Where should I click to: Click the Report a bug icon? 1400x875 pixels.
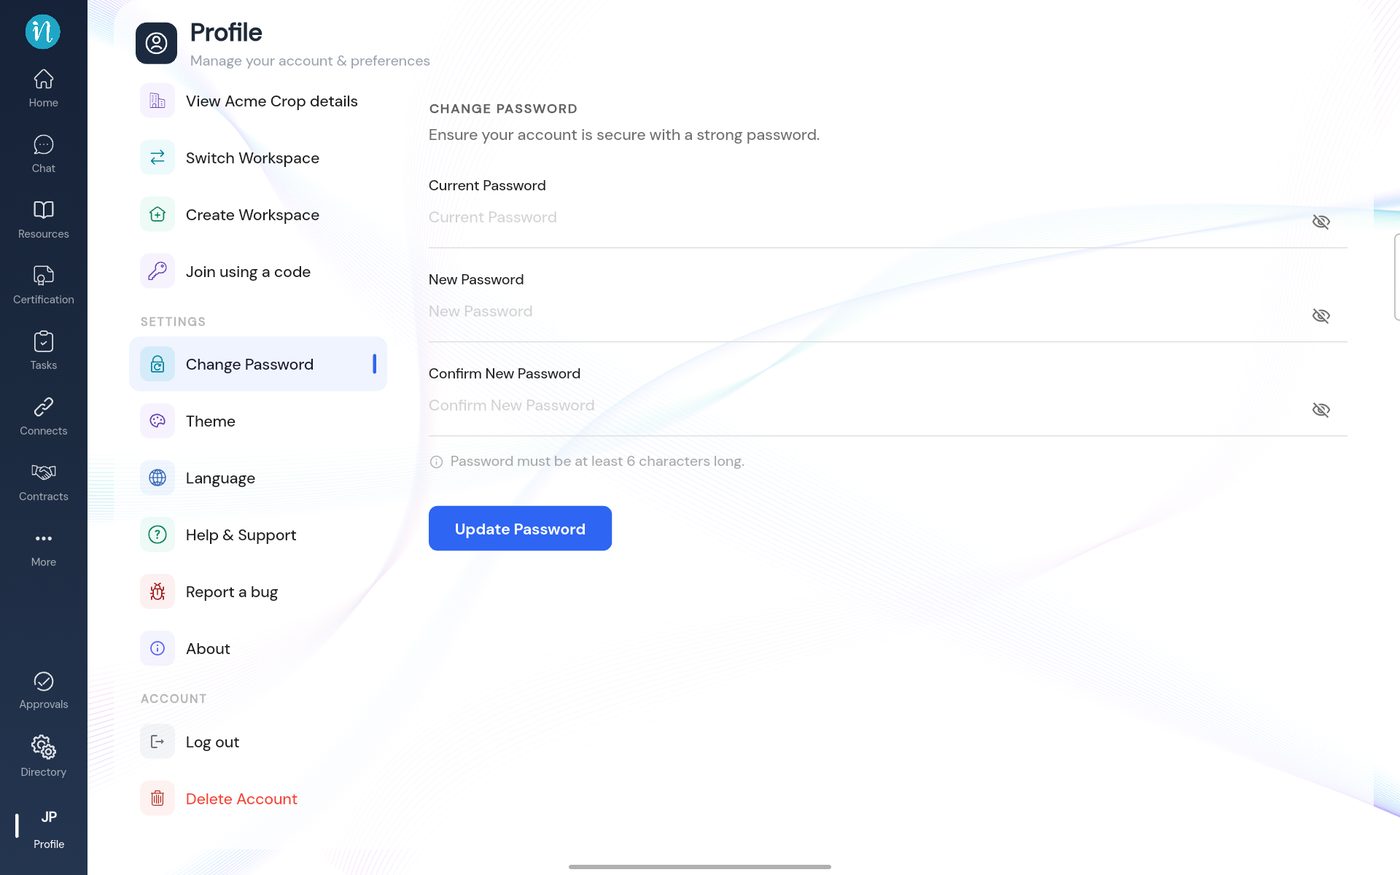tap(157, 592)
